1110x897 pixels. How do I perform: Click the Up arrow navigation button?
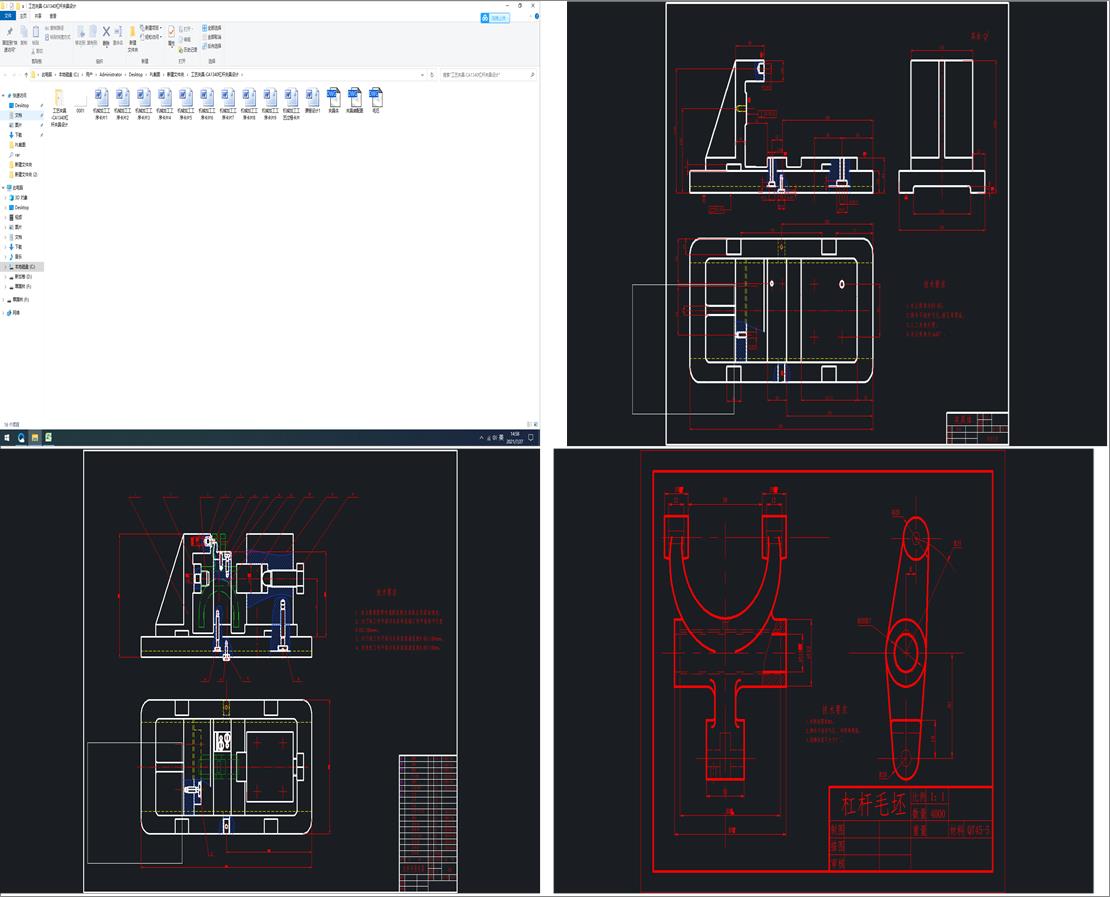coord(26,75)
